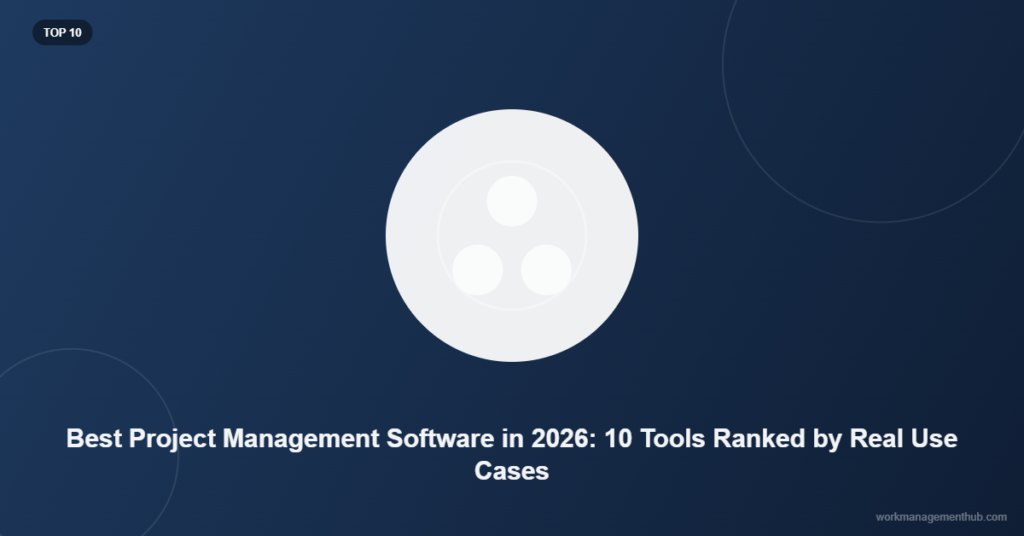This screenshot has width=1024, height=536.
Task: Click the bottom-left dot in the logo
Action: coord(477,270)
